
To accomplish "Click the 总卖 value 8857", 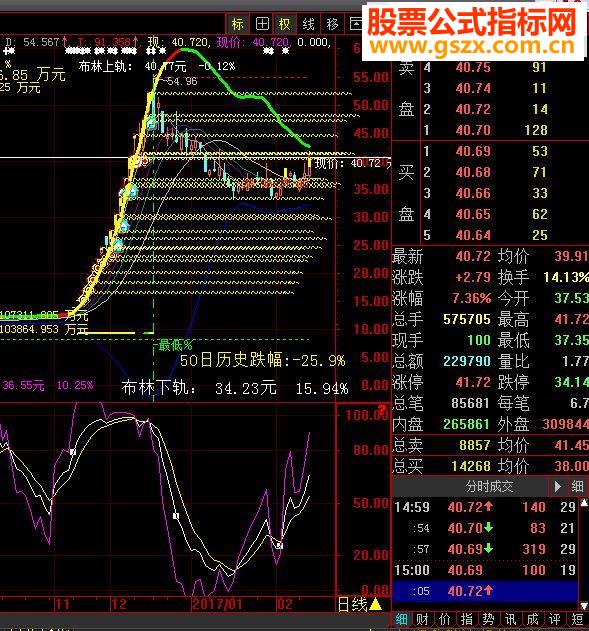I will click(x=475, y=445).
